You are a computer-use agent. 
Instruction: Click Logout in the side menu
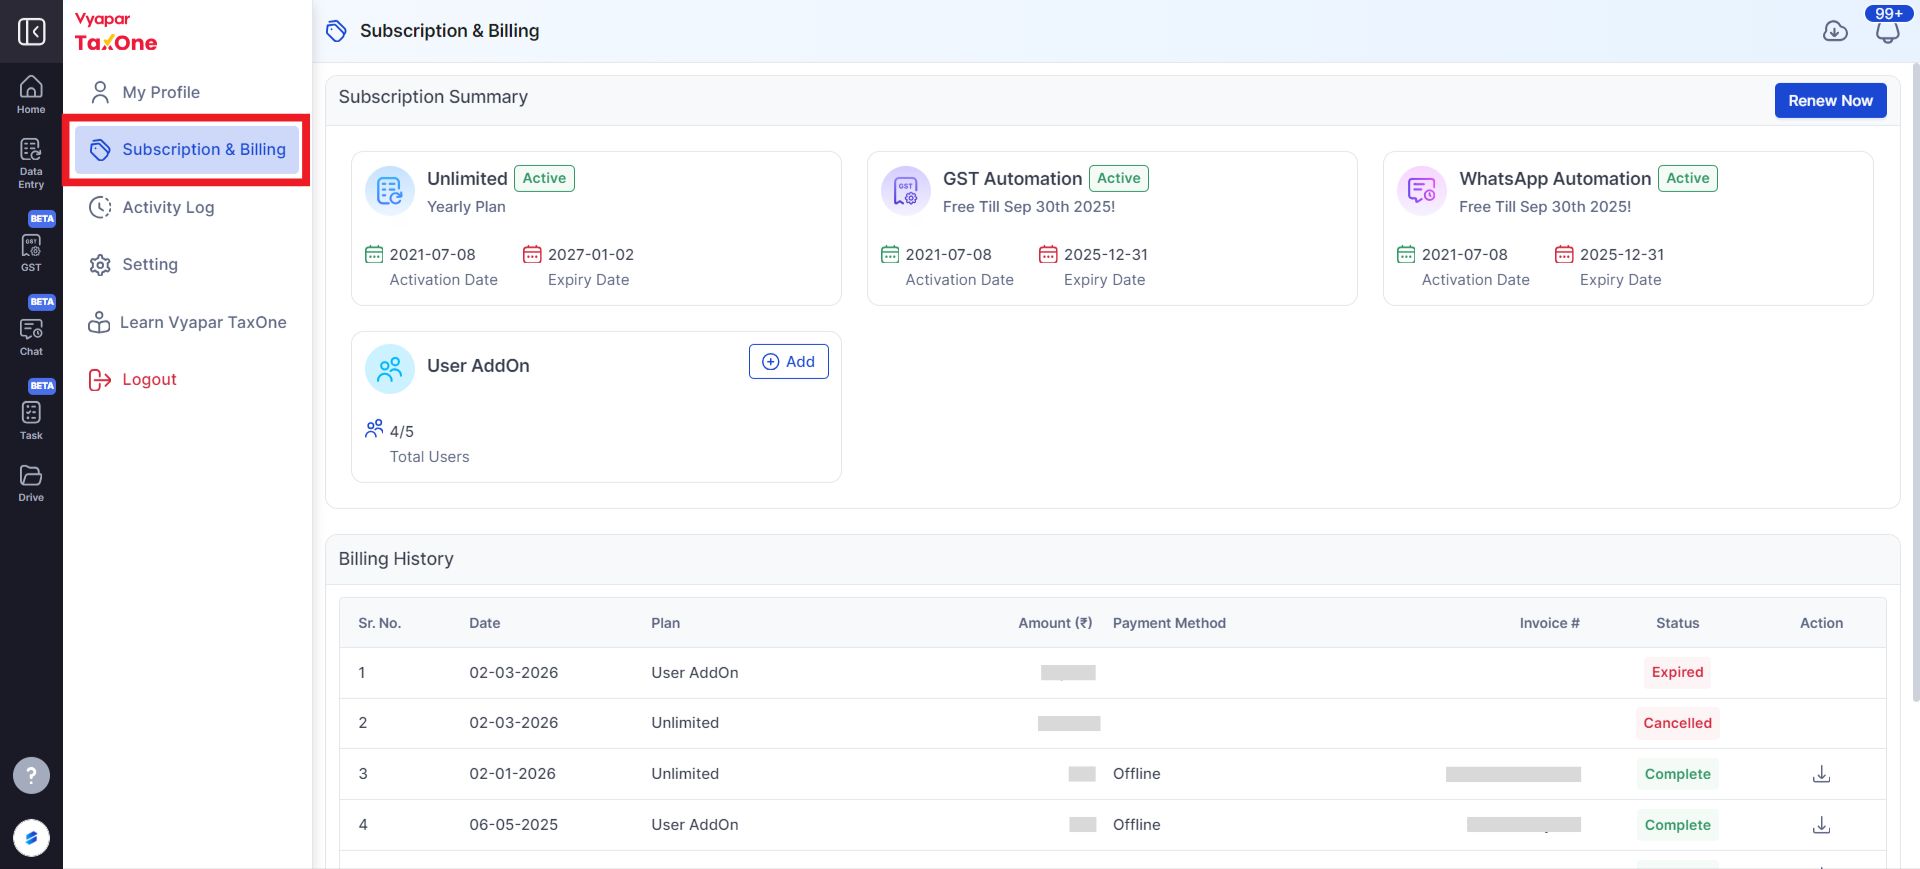click(x=187, y=379)
